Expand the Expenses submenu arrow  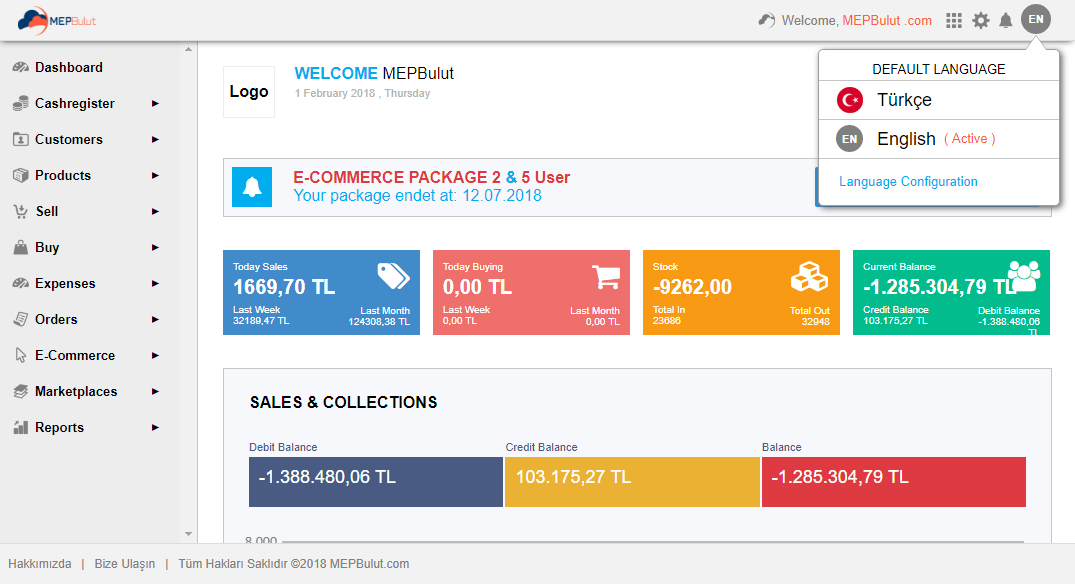point(155,283)
